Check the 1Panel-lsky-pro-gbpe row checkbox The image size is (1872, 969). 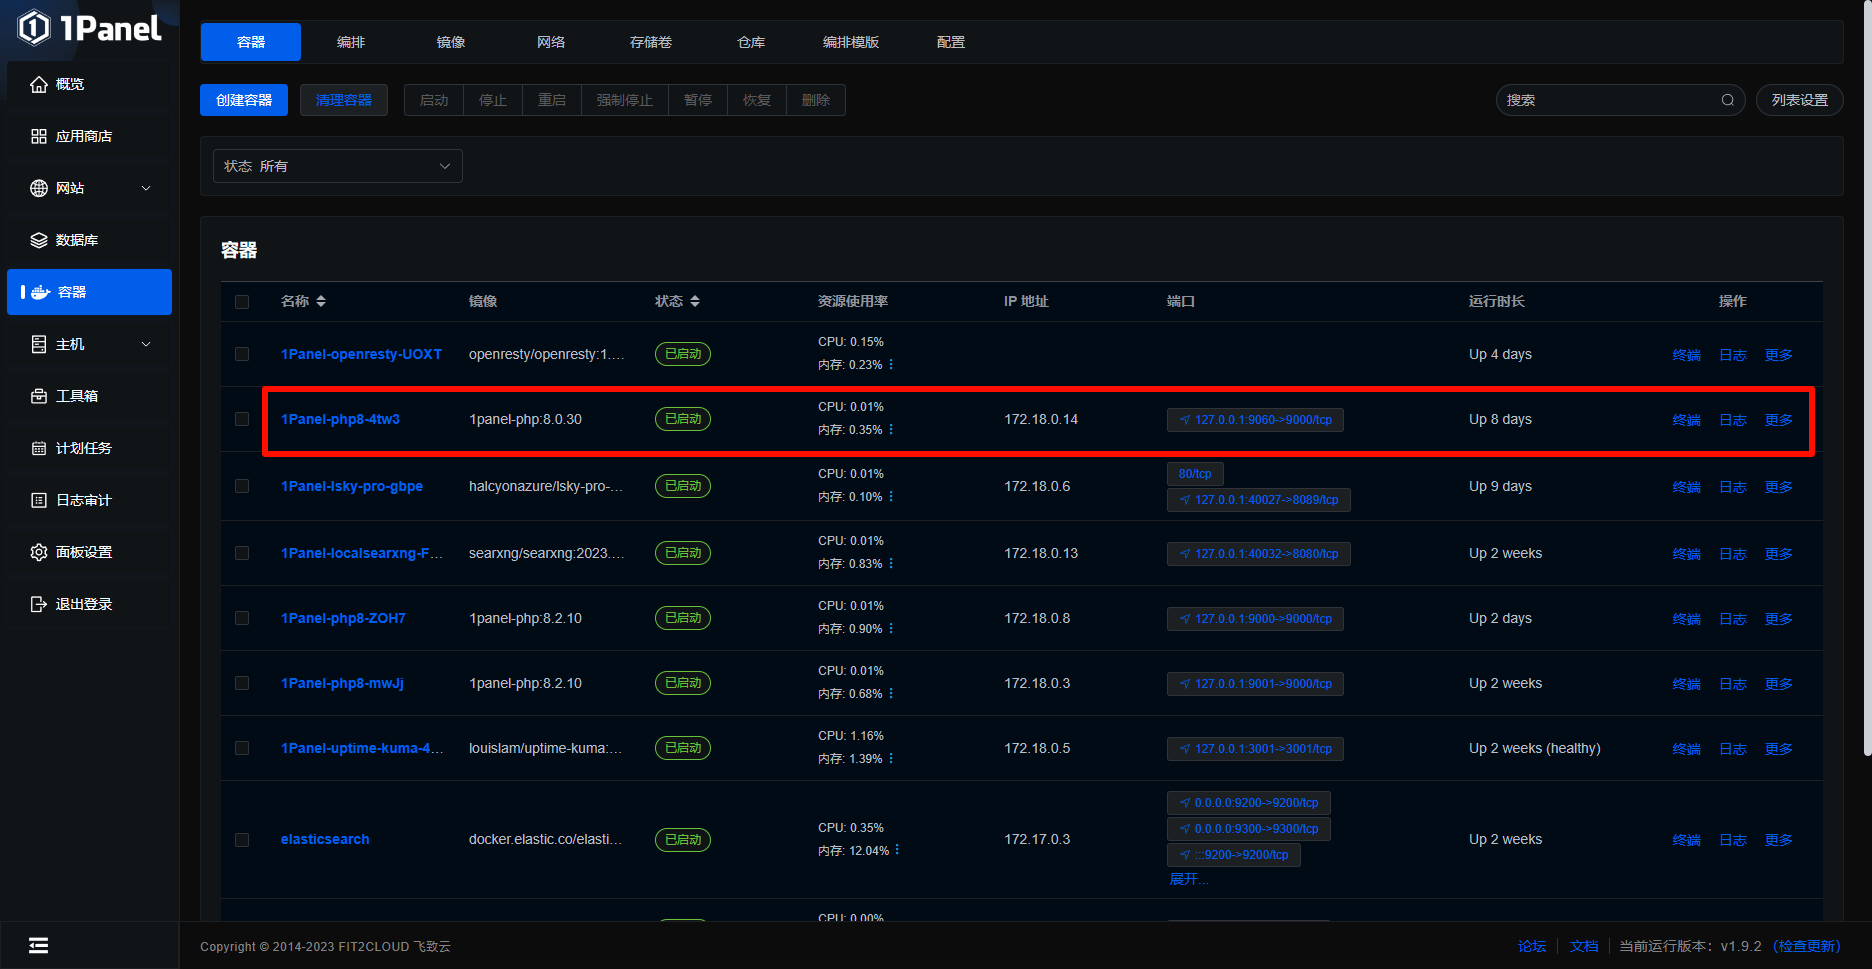click(242, 486)
